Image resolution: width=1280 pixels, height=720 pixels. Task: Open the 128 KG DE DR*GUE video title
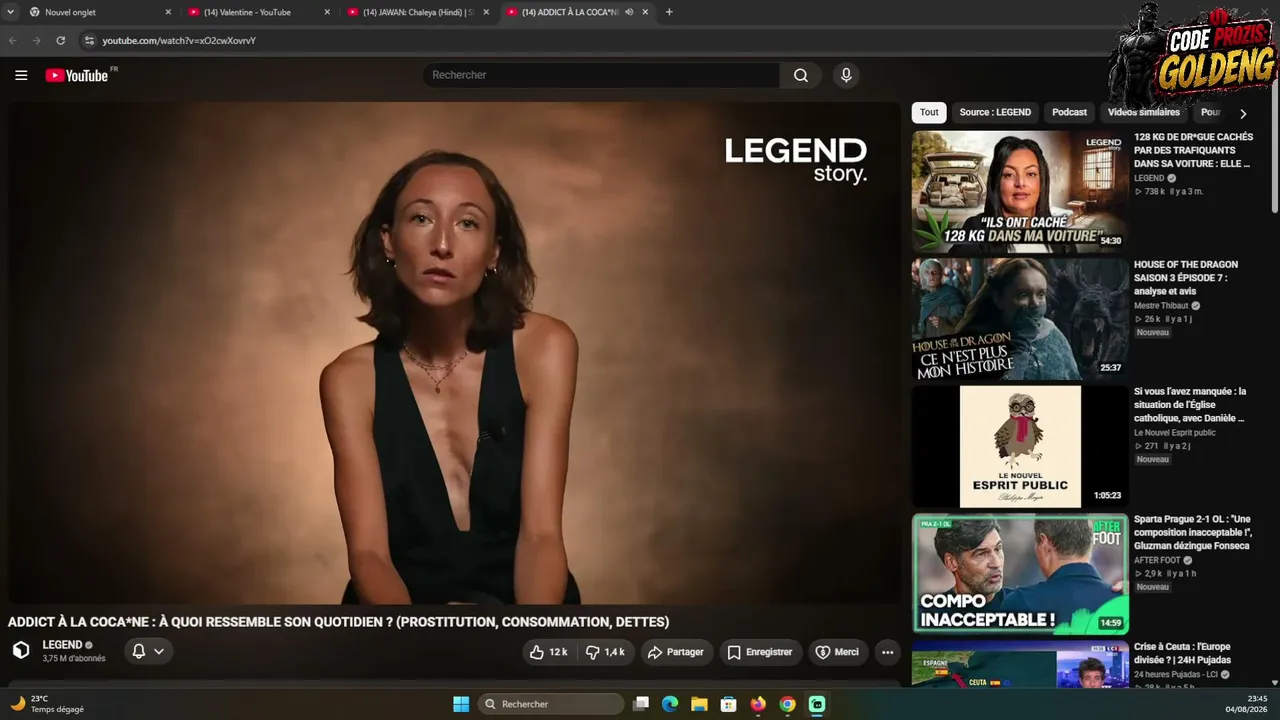1194,150
